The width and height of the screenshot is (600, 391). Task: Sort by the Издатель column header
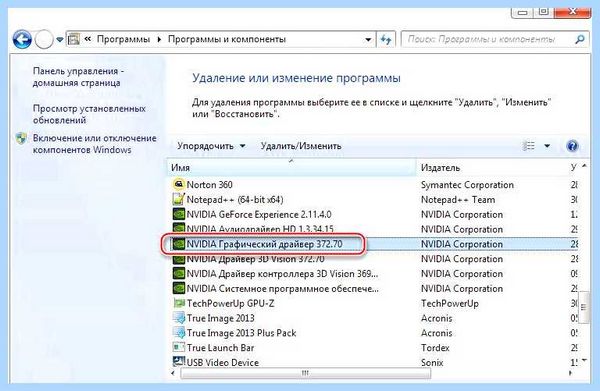pos(492,168)
